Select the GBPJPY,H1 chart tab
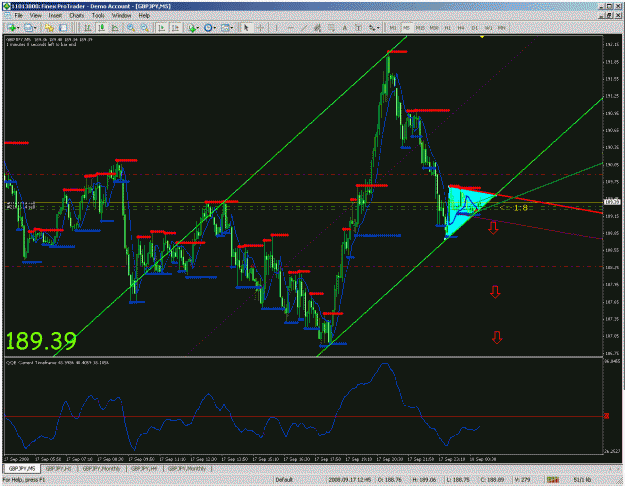 coord(59,468)
